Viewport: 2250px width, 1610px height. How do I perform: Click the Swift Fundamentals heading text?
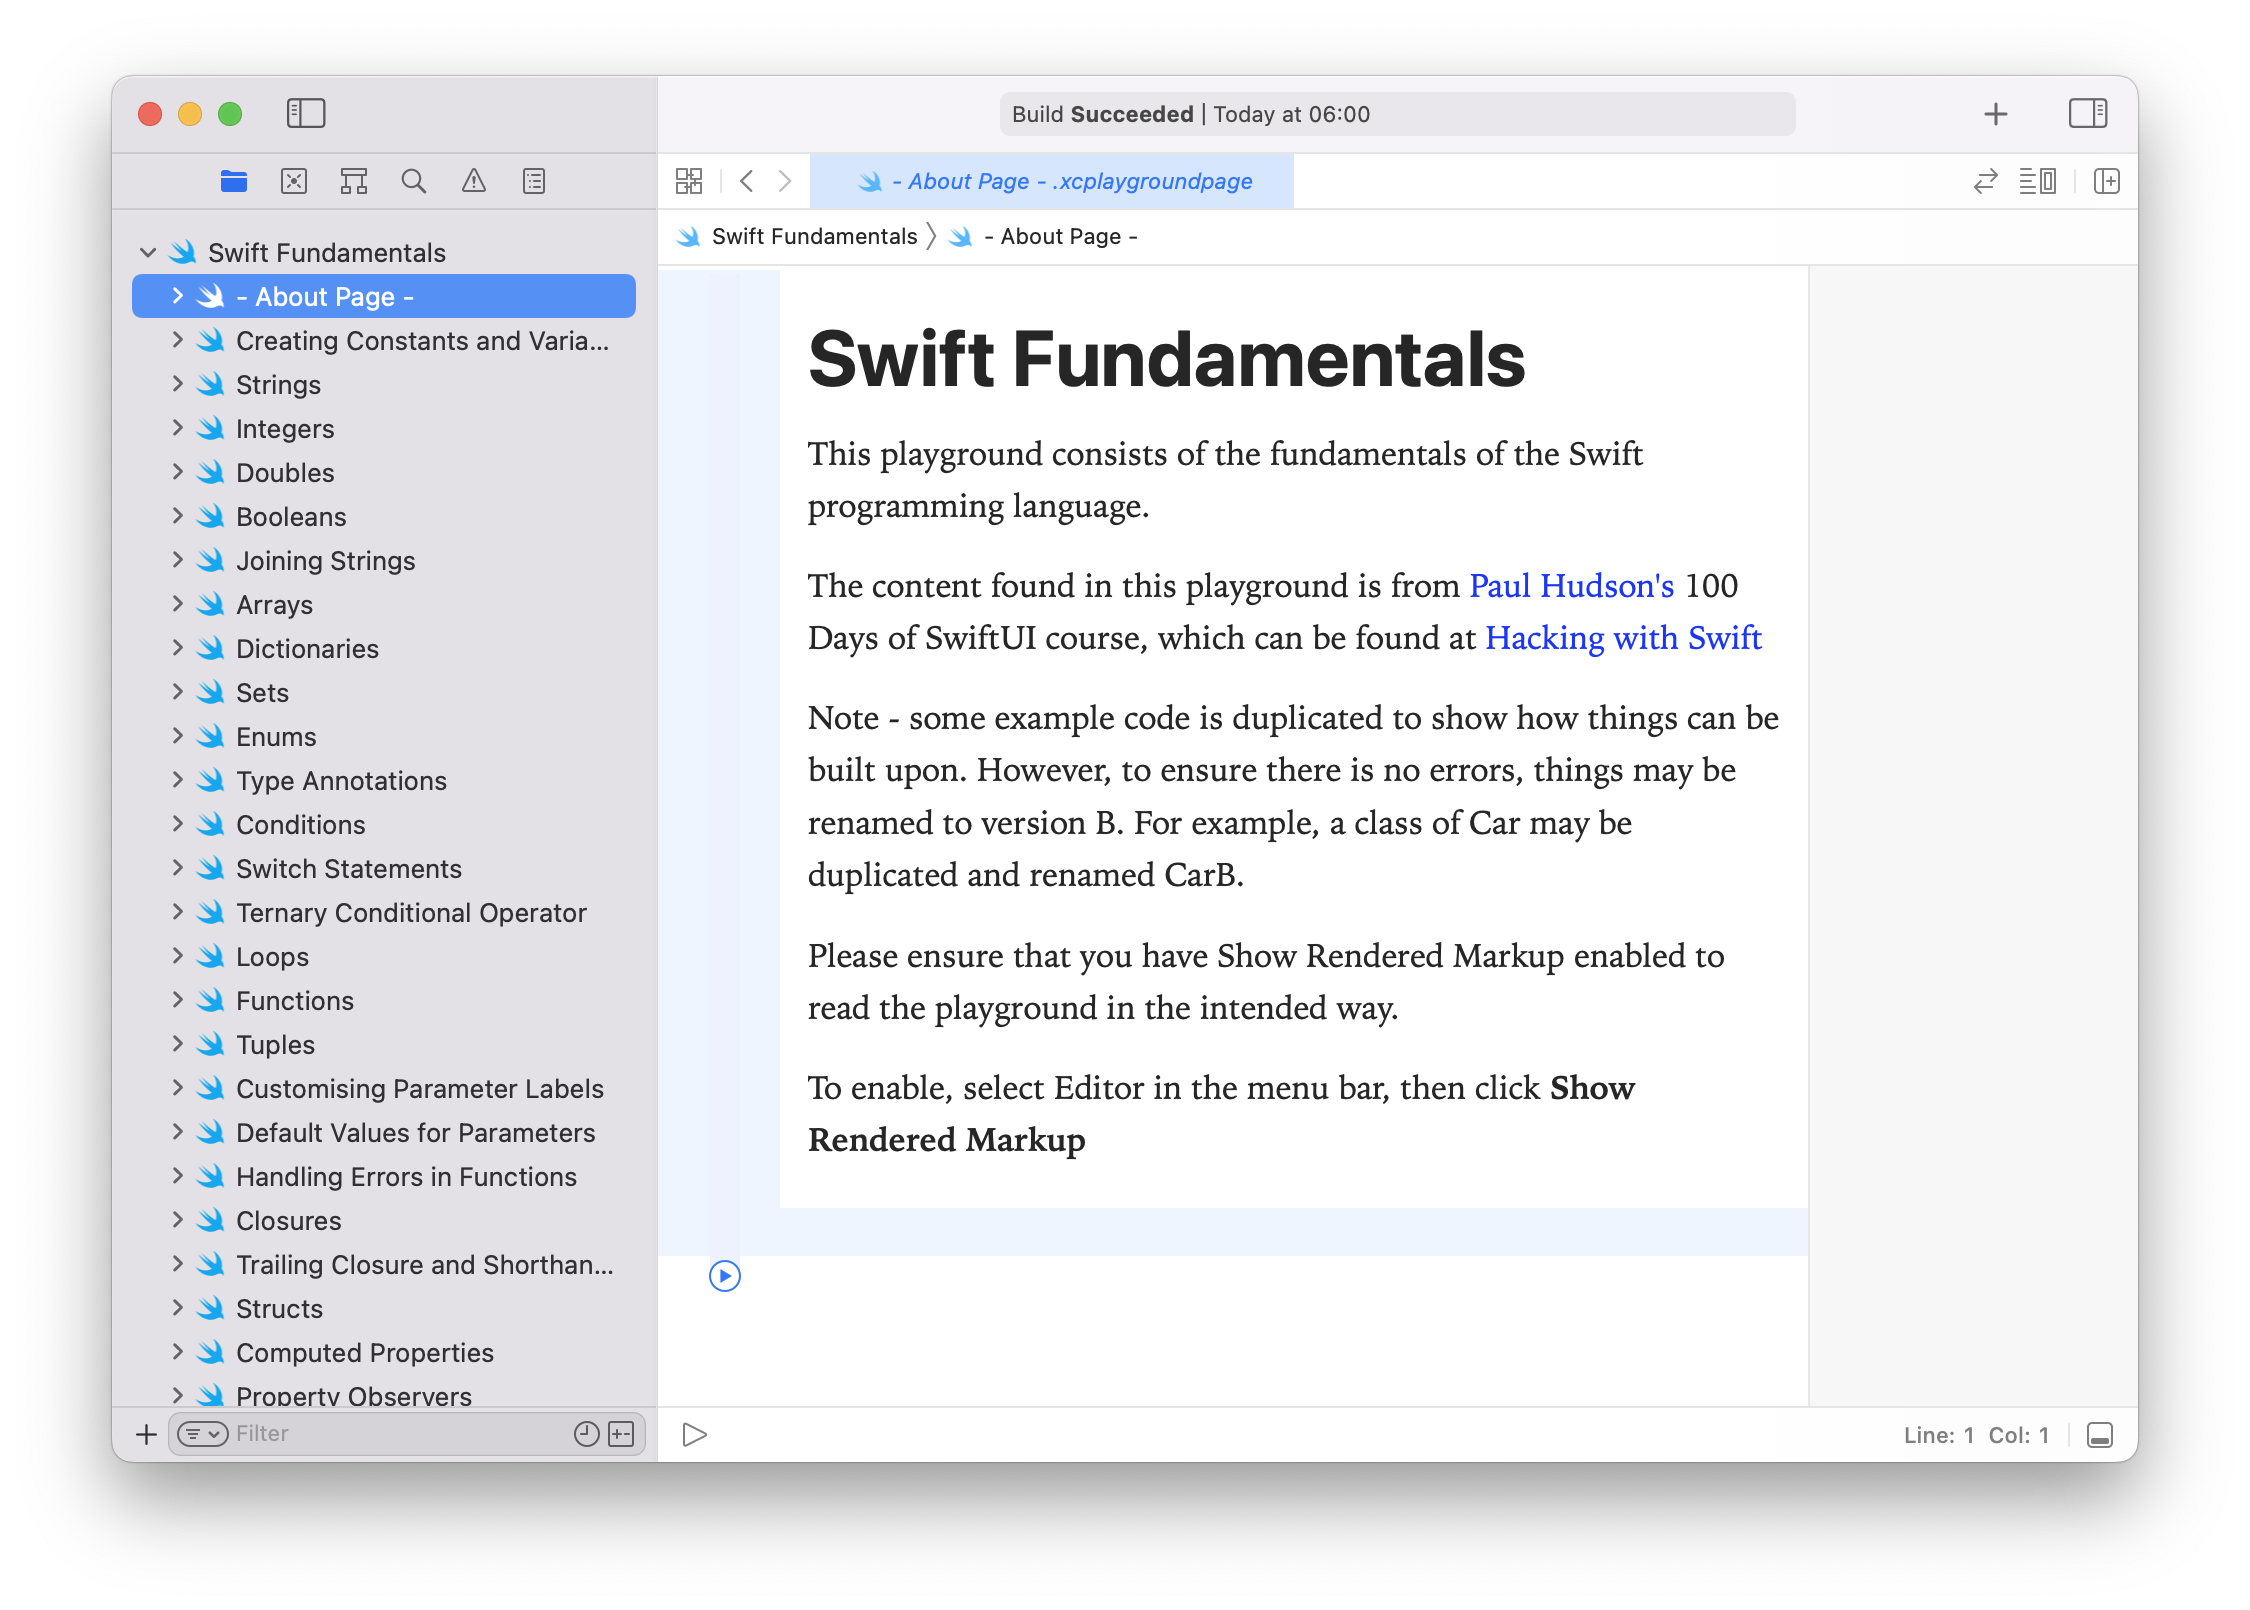coord(1166,359)
